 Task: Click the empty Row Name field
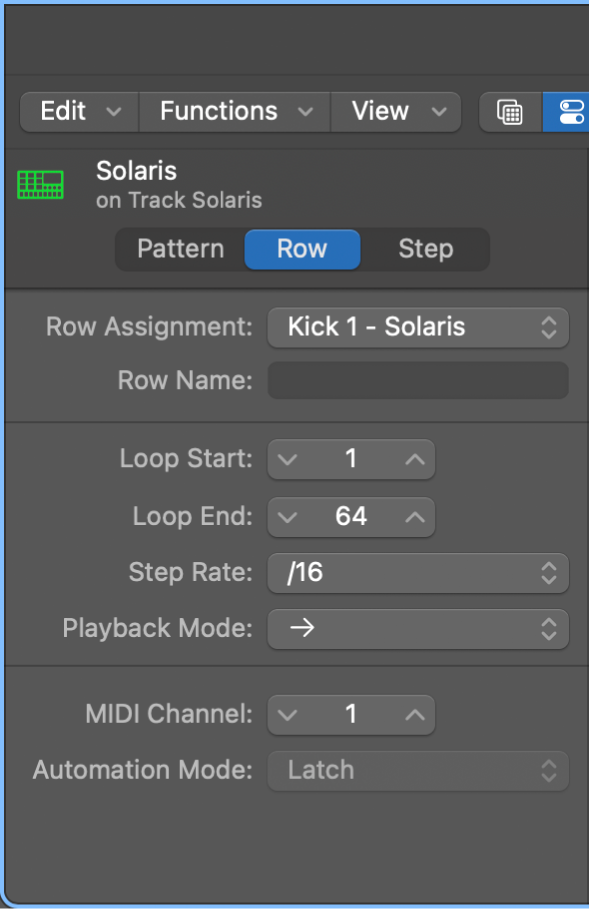pyautogui.click(x=418, y=380)
